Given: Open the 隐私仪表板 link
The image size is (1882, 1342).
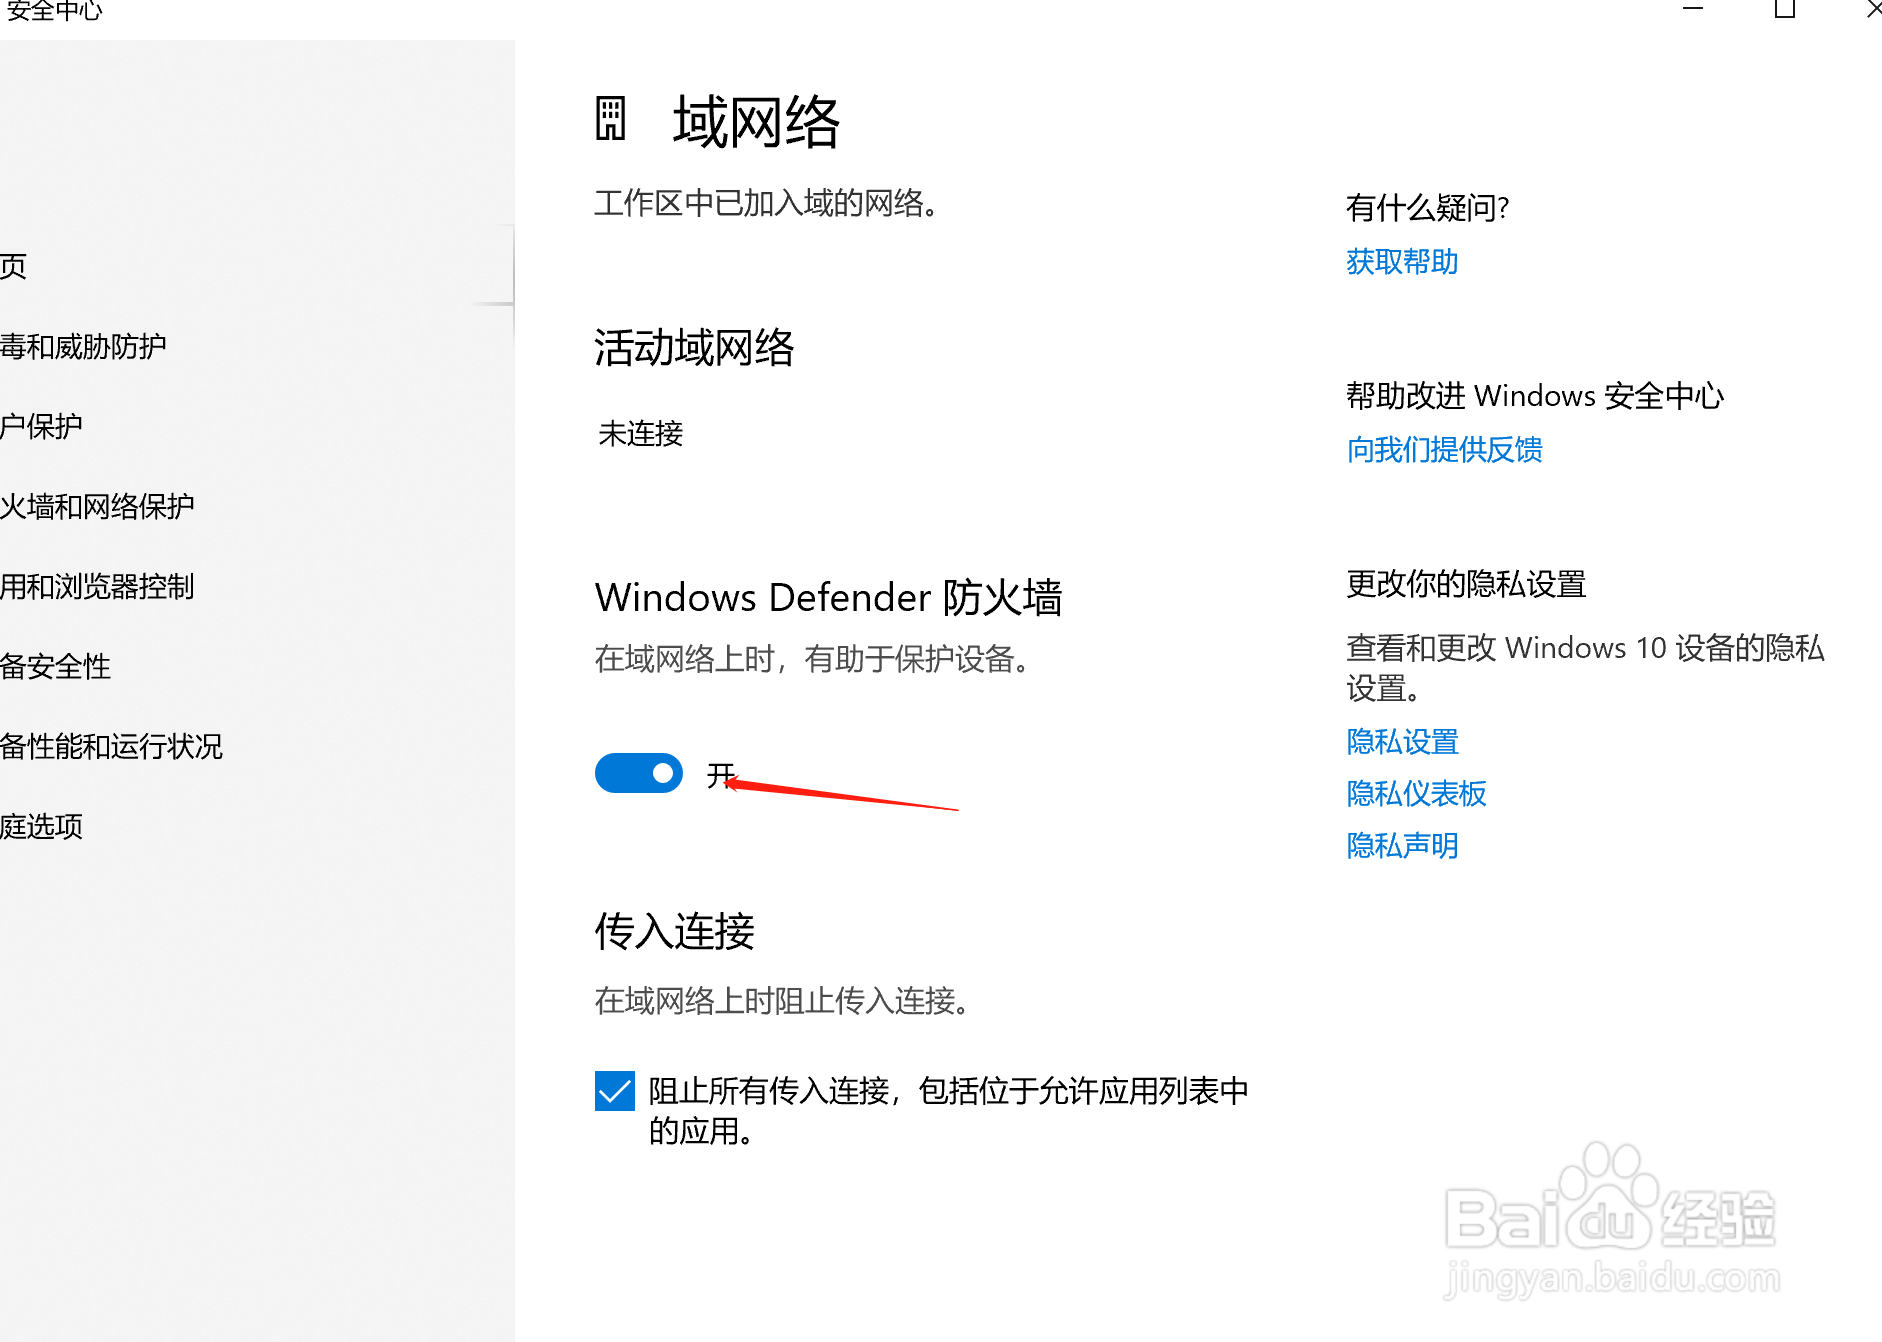Looking at the screenshot, I should (x=1416, y=794).
